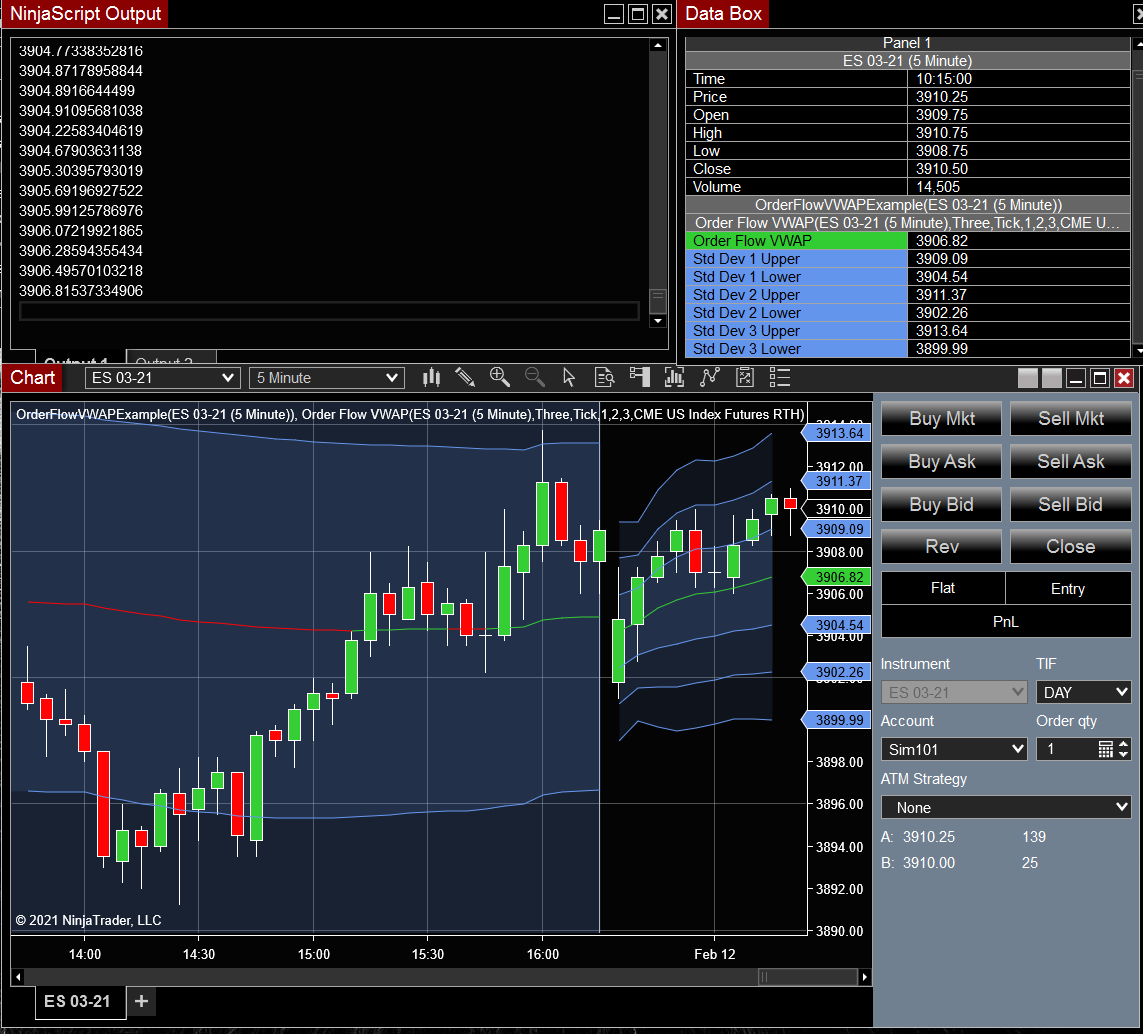
Task: Click the PnL display cell
Action: click(x=1006, y=621)
